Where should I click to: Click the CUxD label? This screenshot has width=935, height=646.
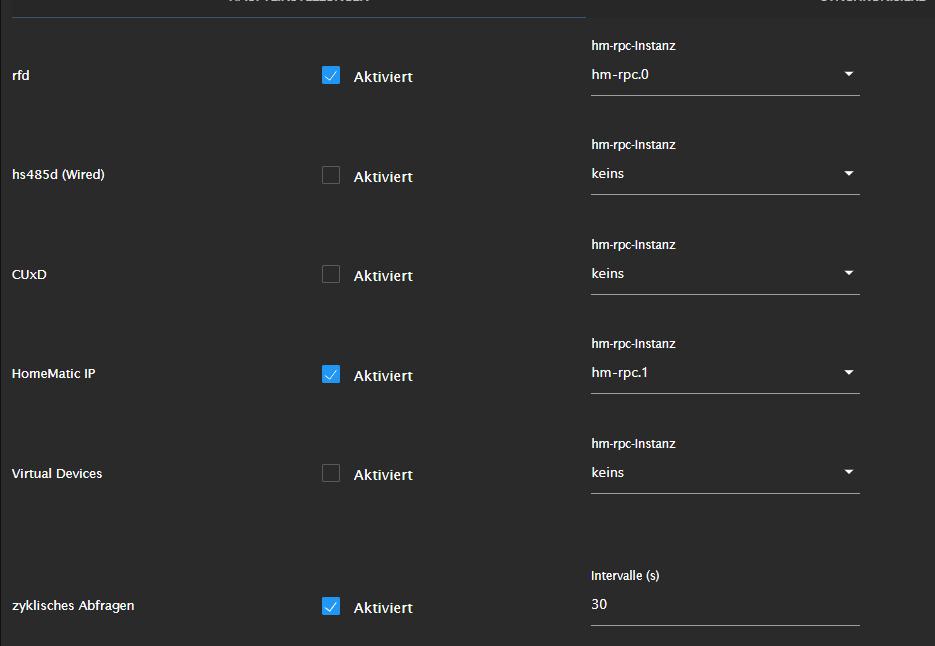[29, 274]
